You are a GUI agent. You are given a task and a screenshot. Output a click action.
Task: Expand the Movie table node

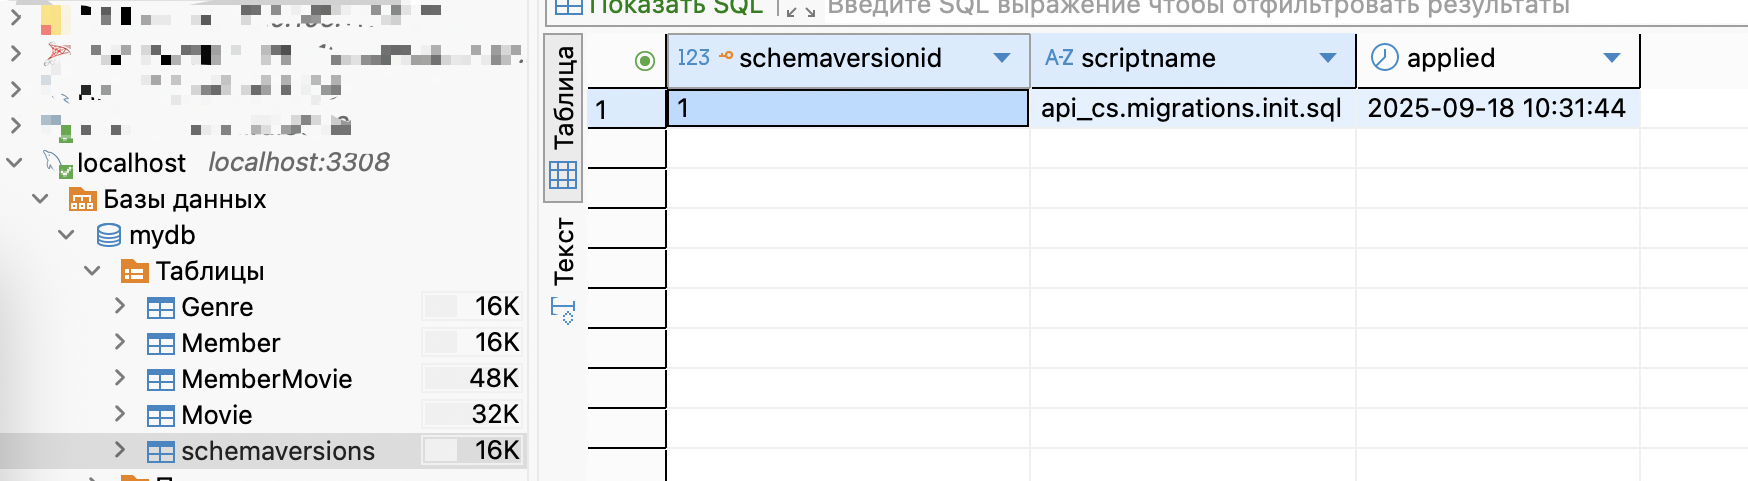120,414
